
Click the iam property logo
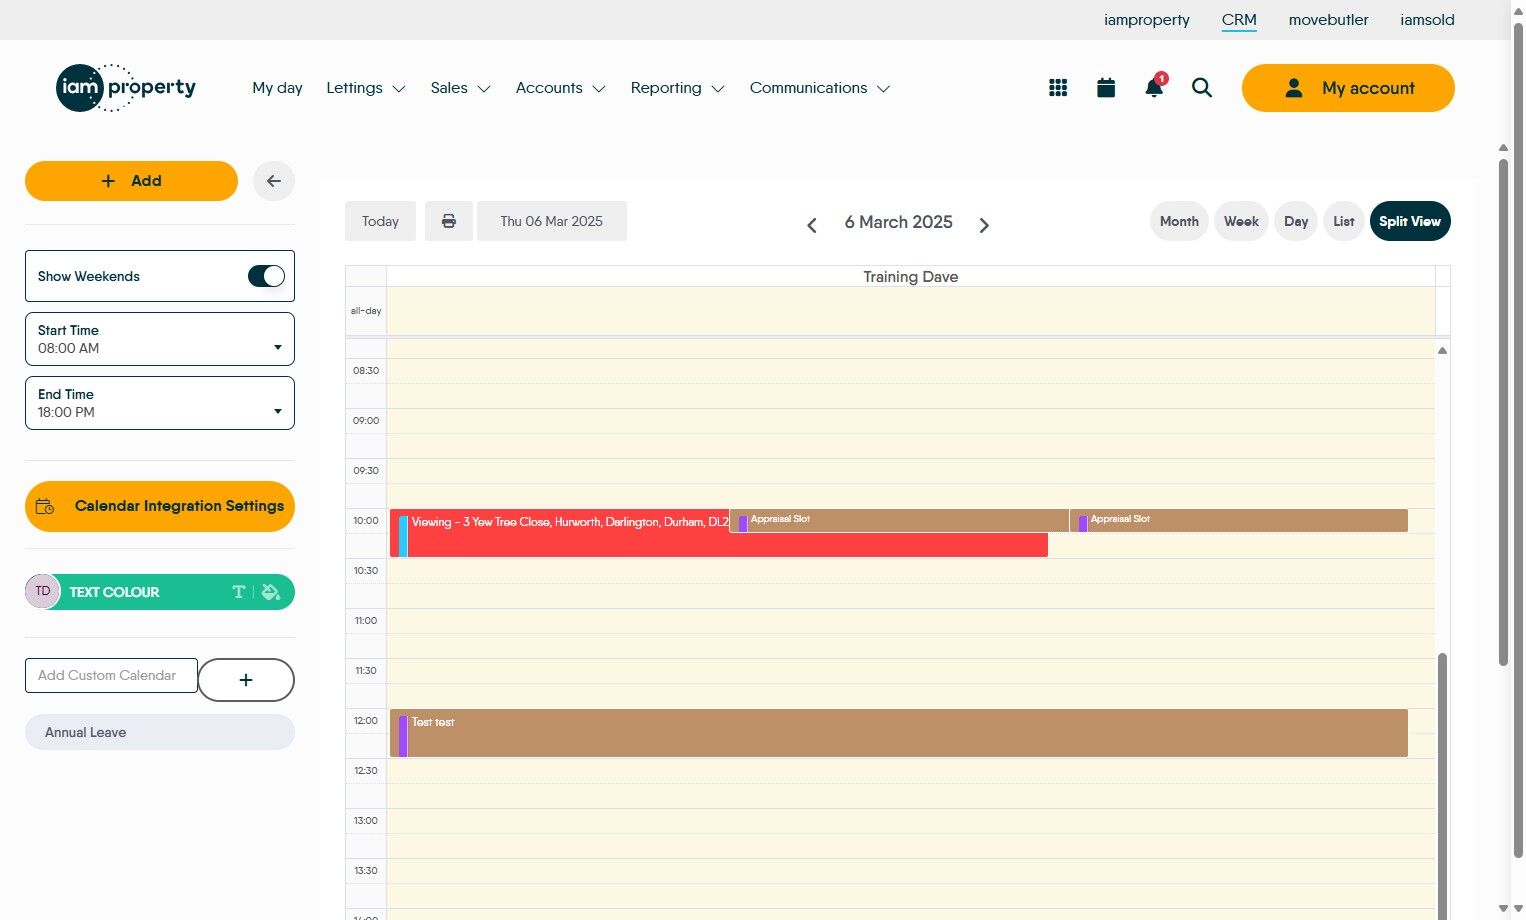pyautogui.click(x=126, y=88)
